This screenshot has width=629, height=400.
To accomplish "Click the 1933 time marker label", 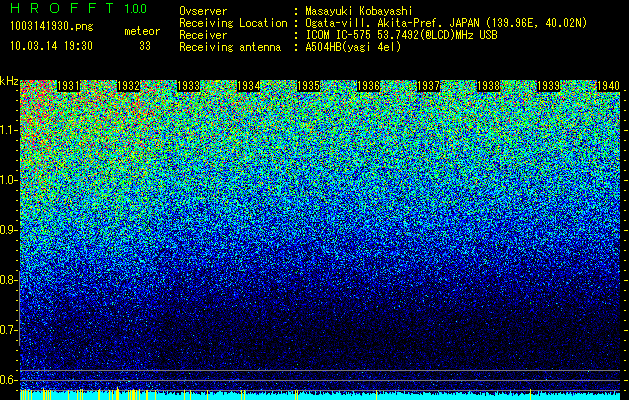I will coord(189,86).
